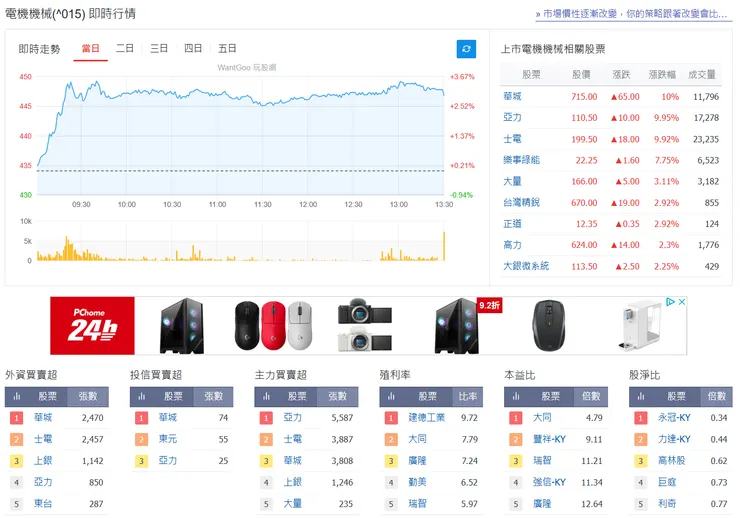Sort by 漲跌幅 column header
Image resolution: width=740 pixels, height=518 pixels.
pos(662,75)
